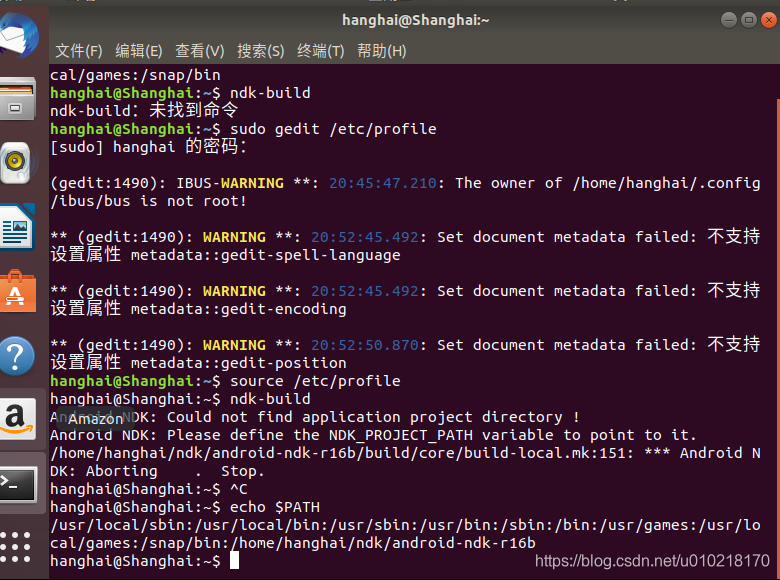Open Rhythmbox speaker icon in dock
Viewport: 780px width, 580px height.
16,163
